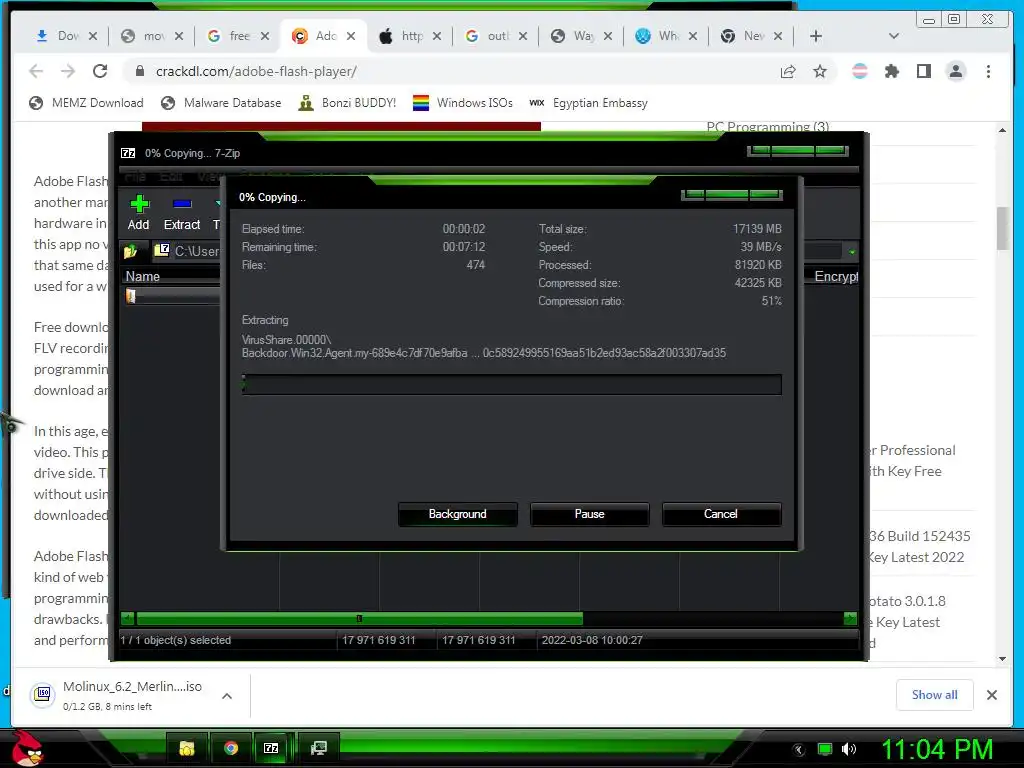
Task: Click the volume speaker tray icon
Action: coord(849,749)
